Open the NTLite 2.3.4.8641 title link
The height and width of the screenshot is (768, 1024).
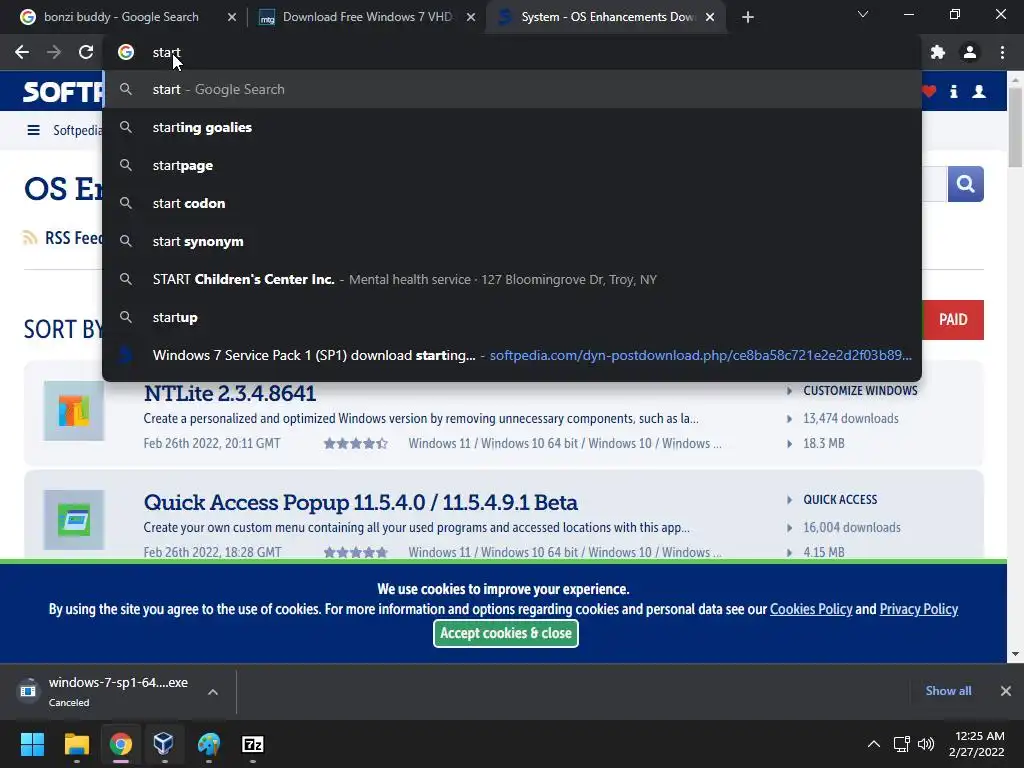click(230, 393)
